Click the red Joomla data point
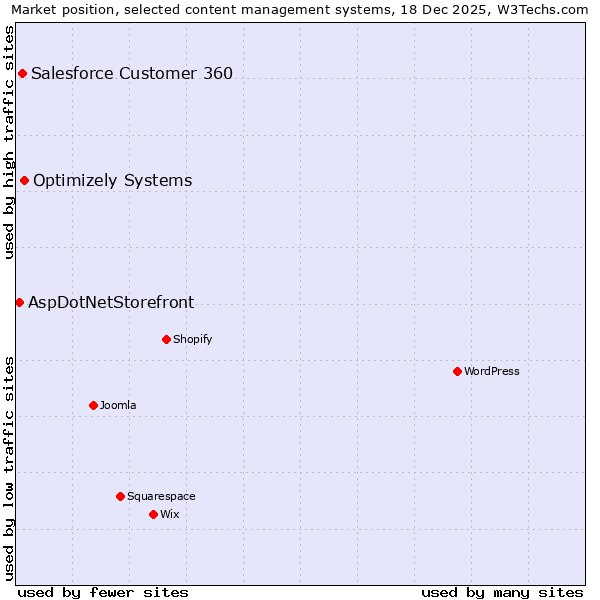 (93, 406)
